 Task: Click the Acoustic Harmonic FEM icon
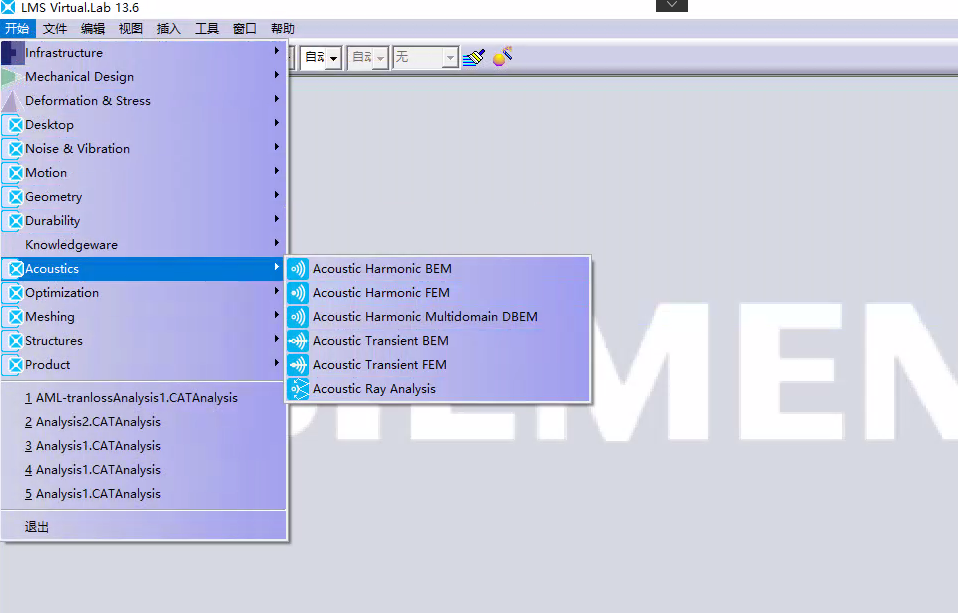tap(298, 293)
